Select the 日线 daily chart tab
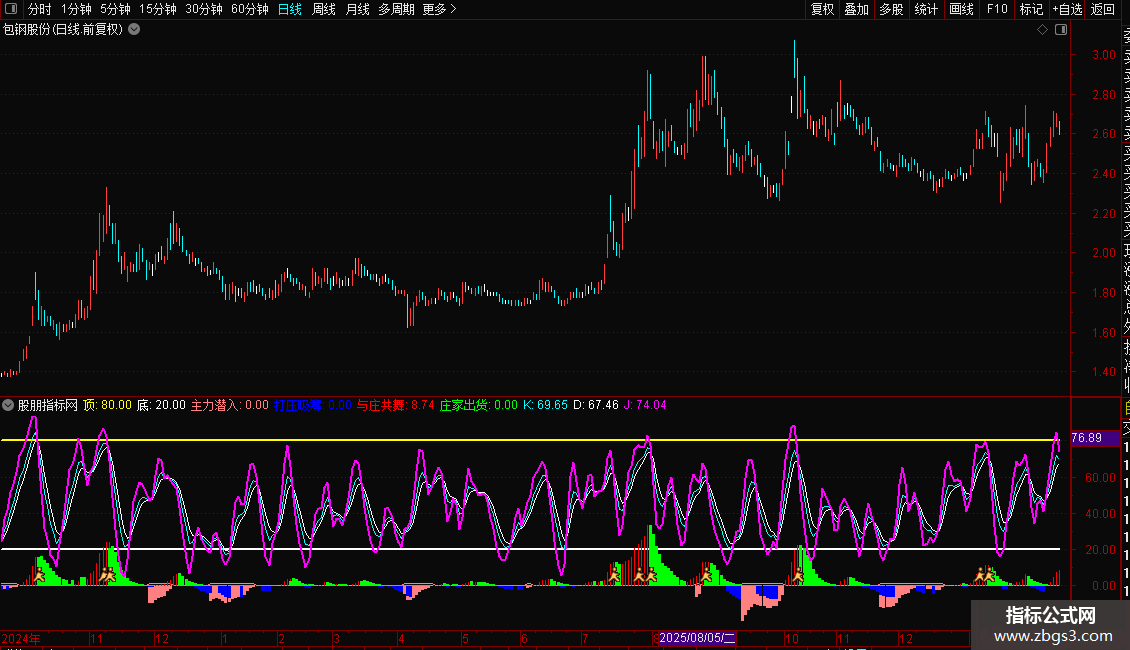Viewport: 1130px width, 650px height. click(x=290, y=9)
